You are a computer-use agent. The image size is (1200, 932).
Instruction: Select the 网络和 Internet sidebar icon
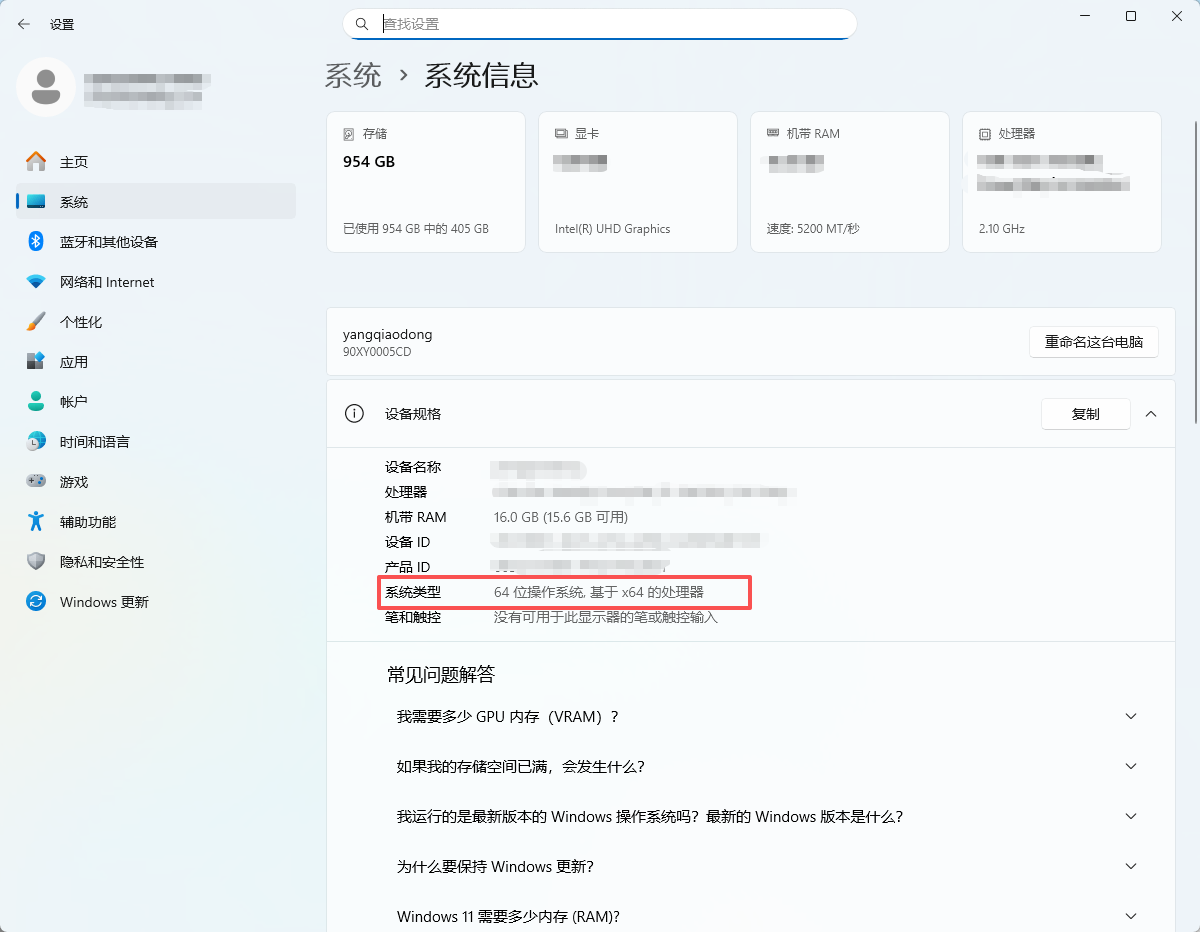point(34,281)
